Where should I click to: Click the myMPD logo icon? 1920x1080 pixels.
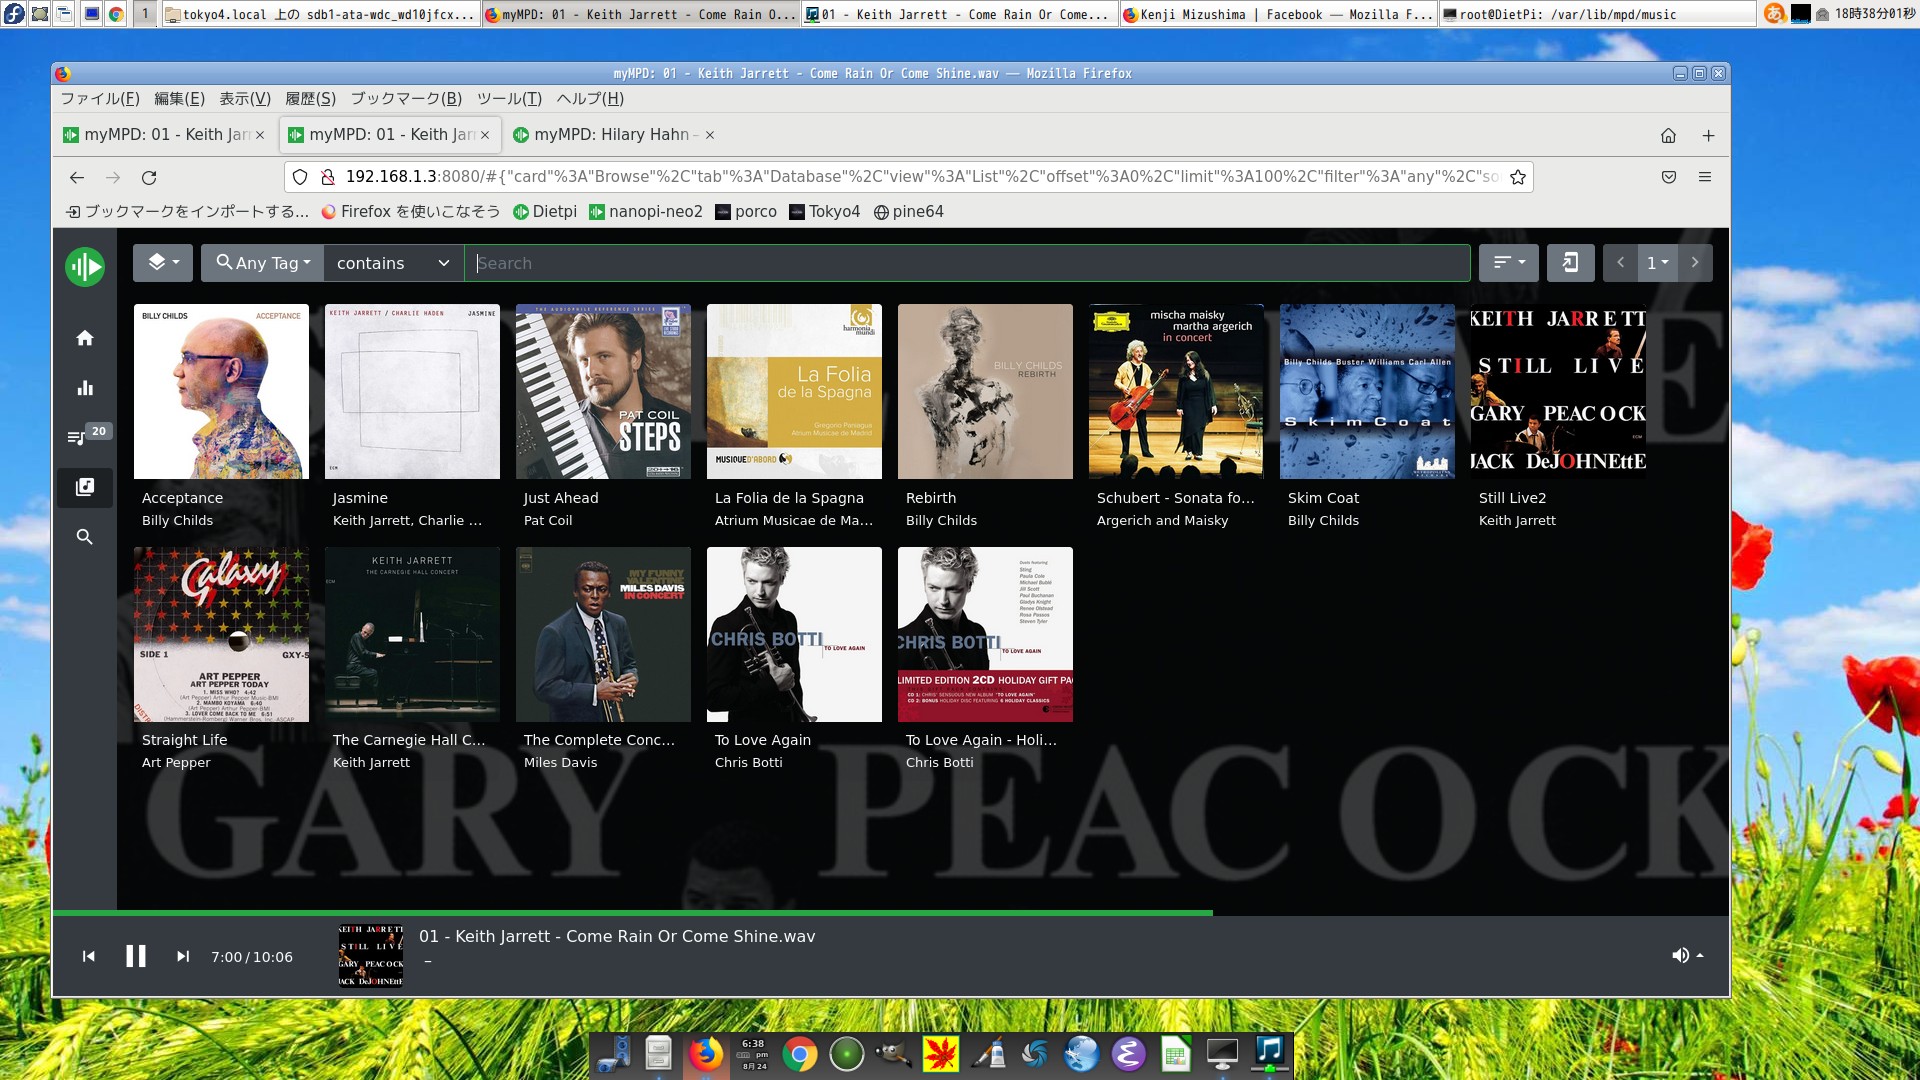(x=85, y=267)
